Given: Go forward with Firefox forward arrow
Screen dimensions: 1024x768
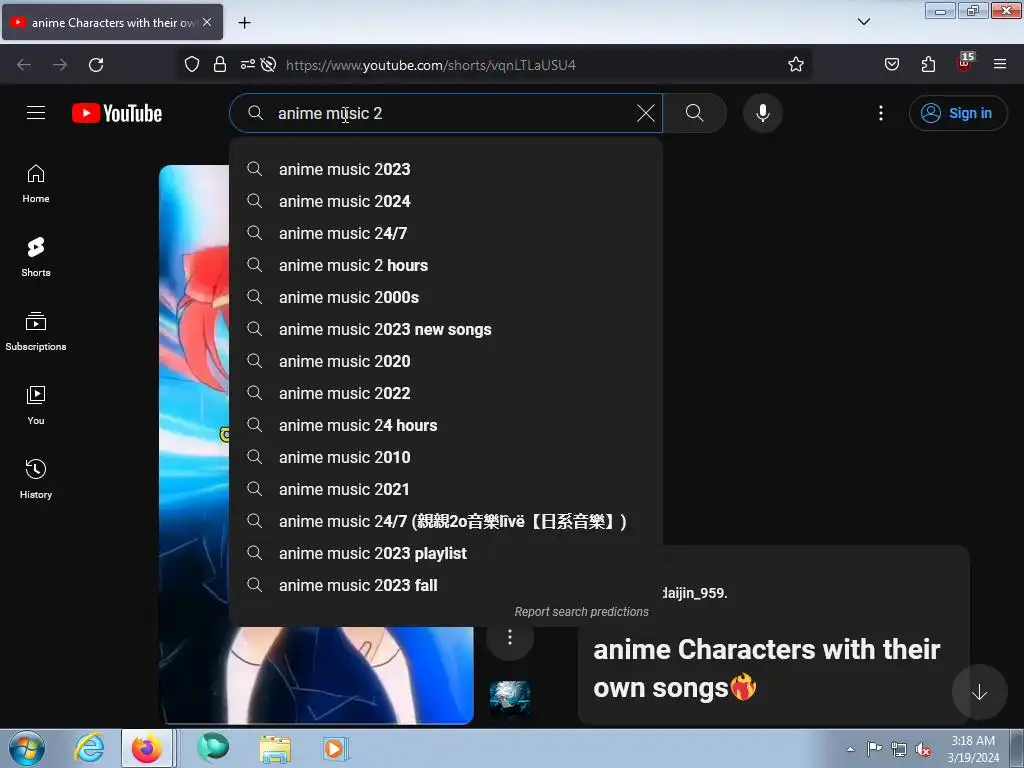Looking at the screenshot, I should tap(60, 65).
